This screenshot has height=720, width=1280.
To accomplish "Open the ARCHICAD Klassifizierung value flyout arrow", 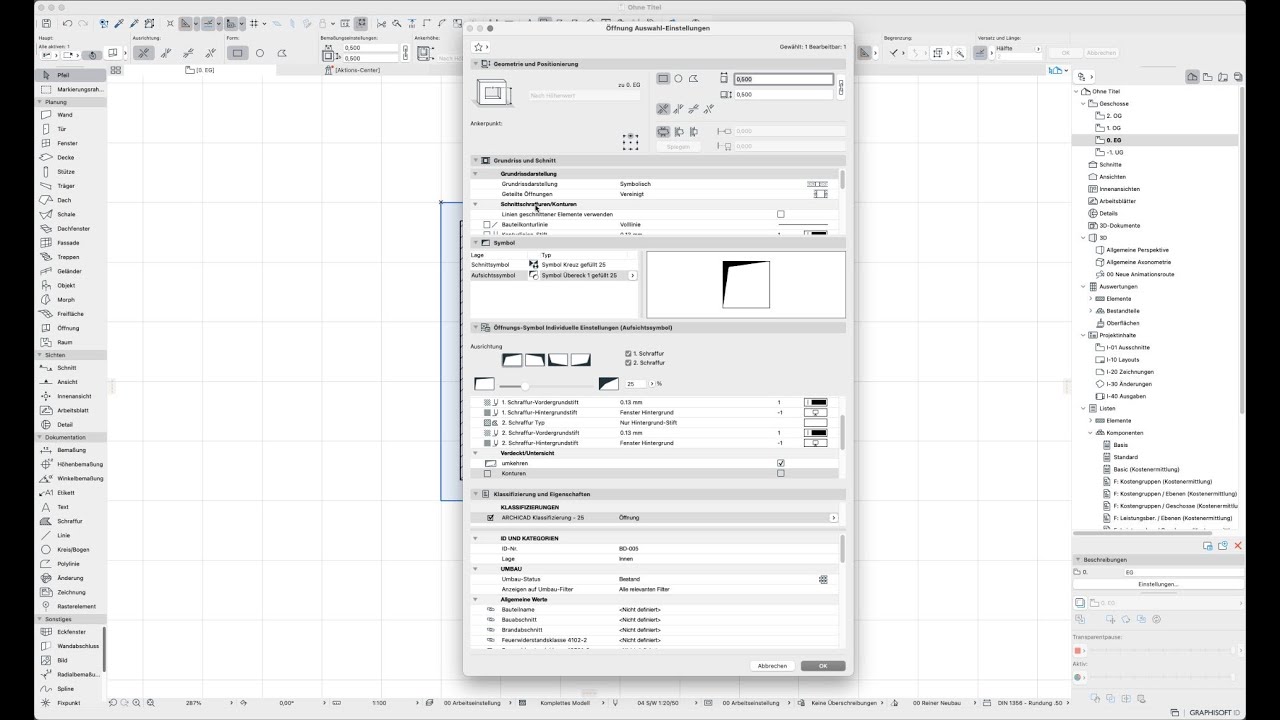I will click(x=833, y=518).
